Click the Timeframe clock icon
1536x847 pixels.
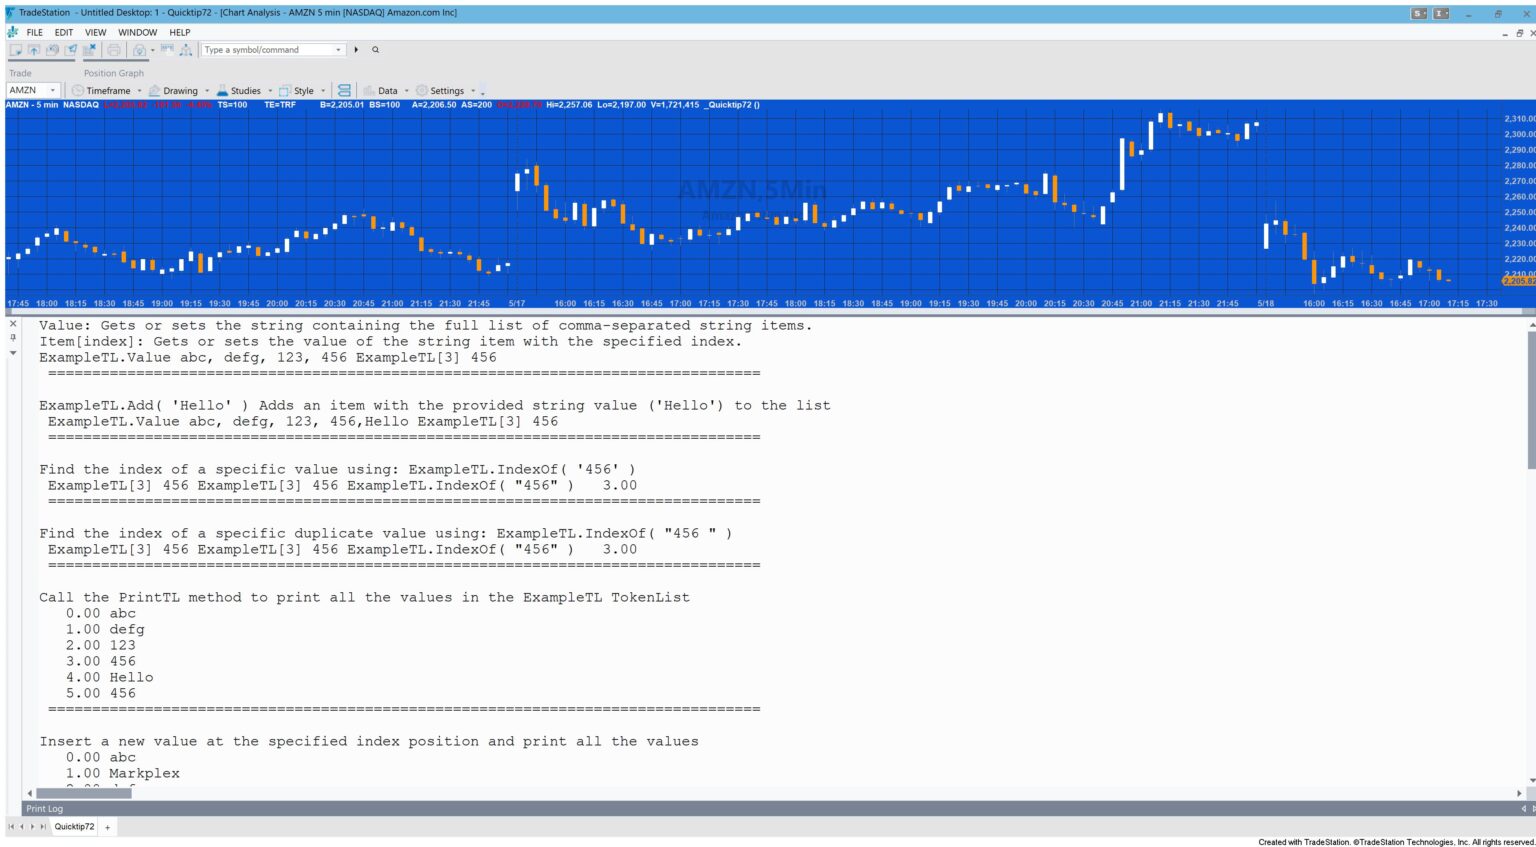(77, 90)
